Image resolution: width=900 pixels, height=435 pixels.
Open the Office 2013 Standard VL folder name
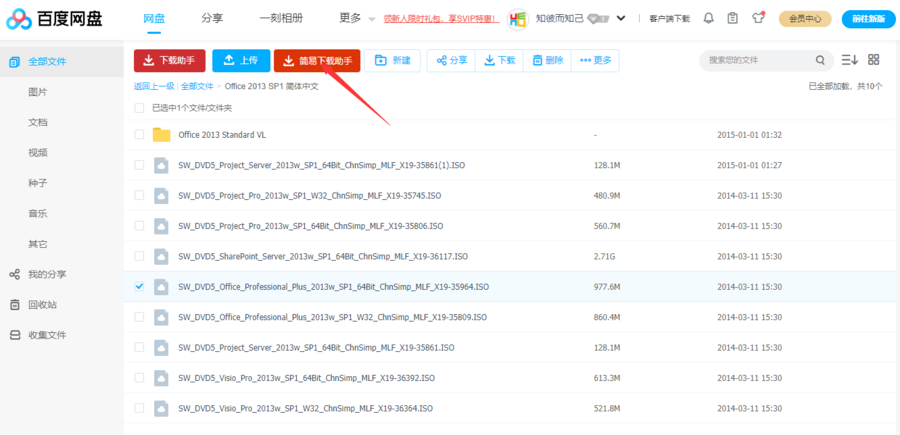[x=222, y=135]
